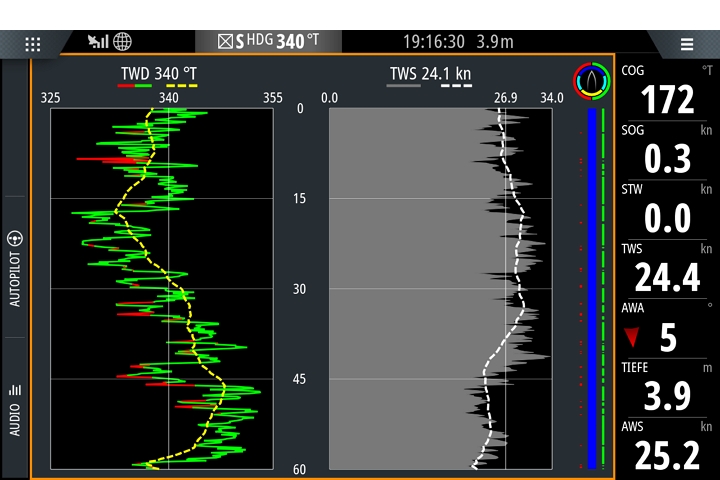Click the crossed-box standby icon beside HDG

(x=225, y=42)
